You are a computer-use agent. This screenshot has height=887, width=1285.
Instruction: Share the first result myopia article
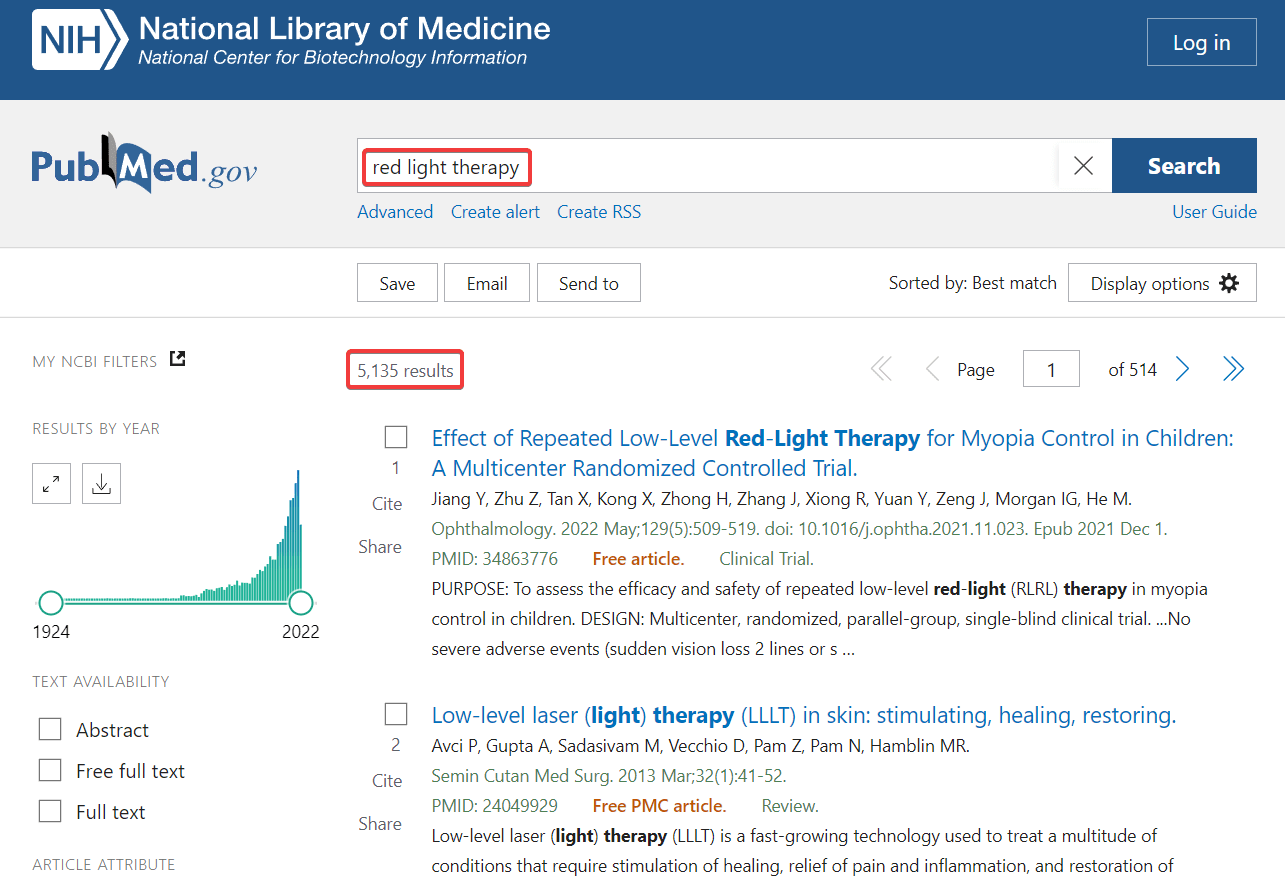point(380,547)
